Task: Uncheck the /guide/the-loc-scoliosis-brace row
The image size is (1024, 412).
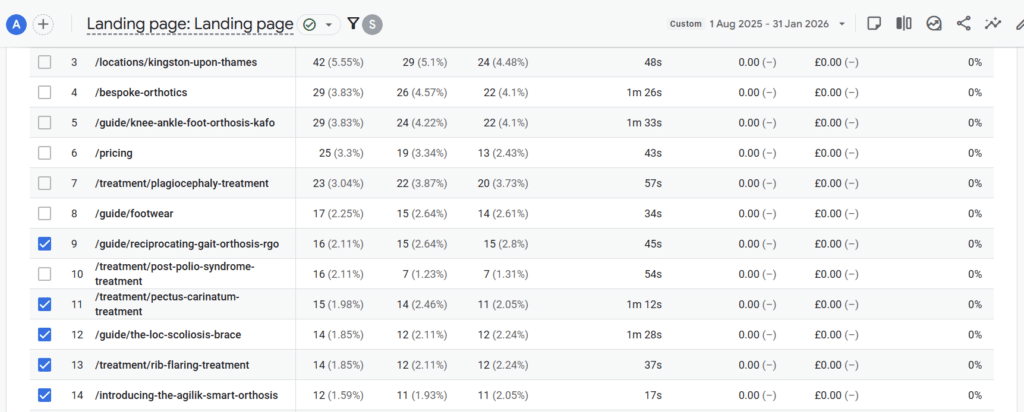Action: [x=44, y=334]
